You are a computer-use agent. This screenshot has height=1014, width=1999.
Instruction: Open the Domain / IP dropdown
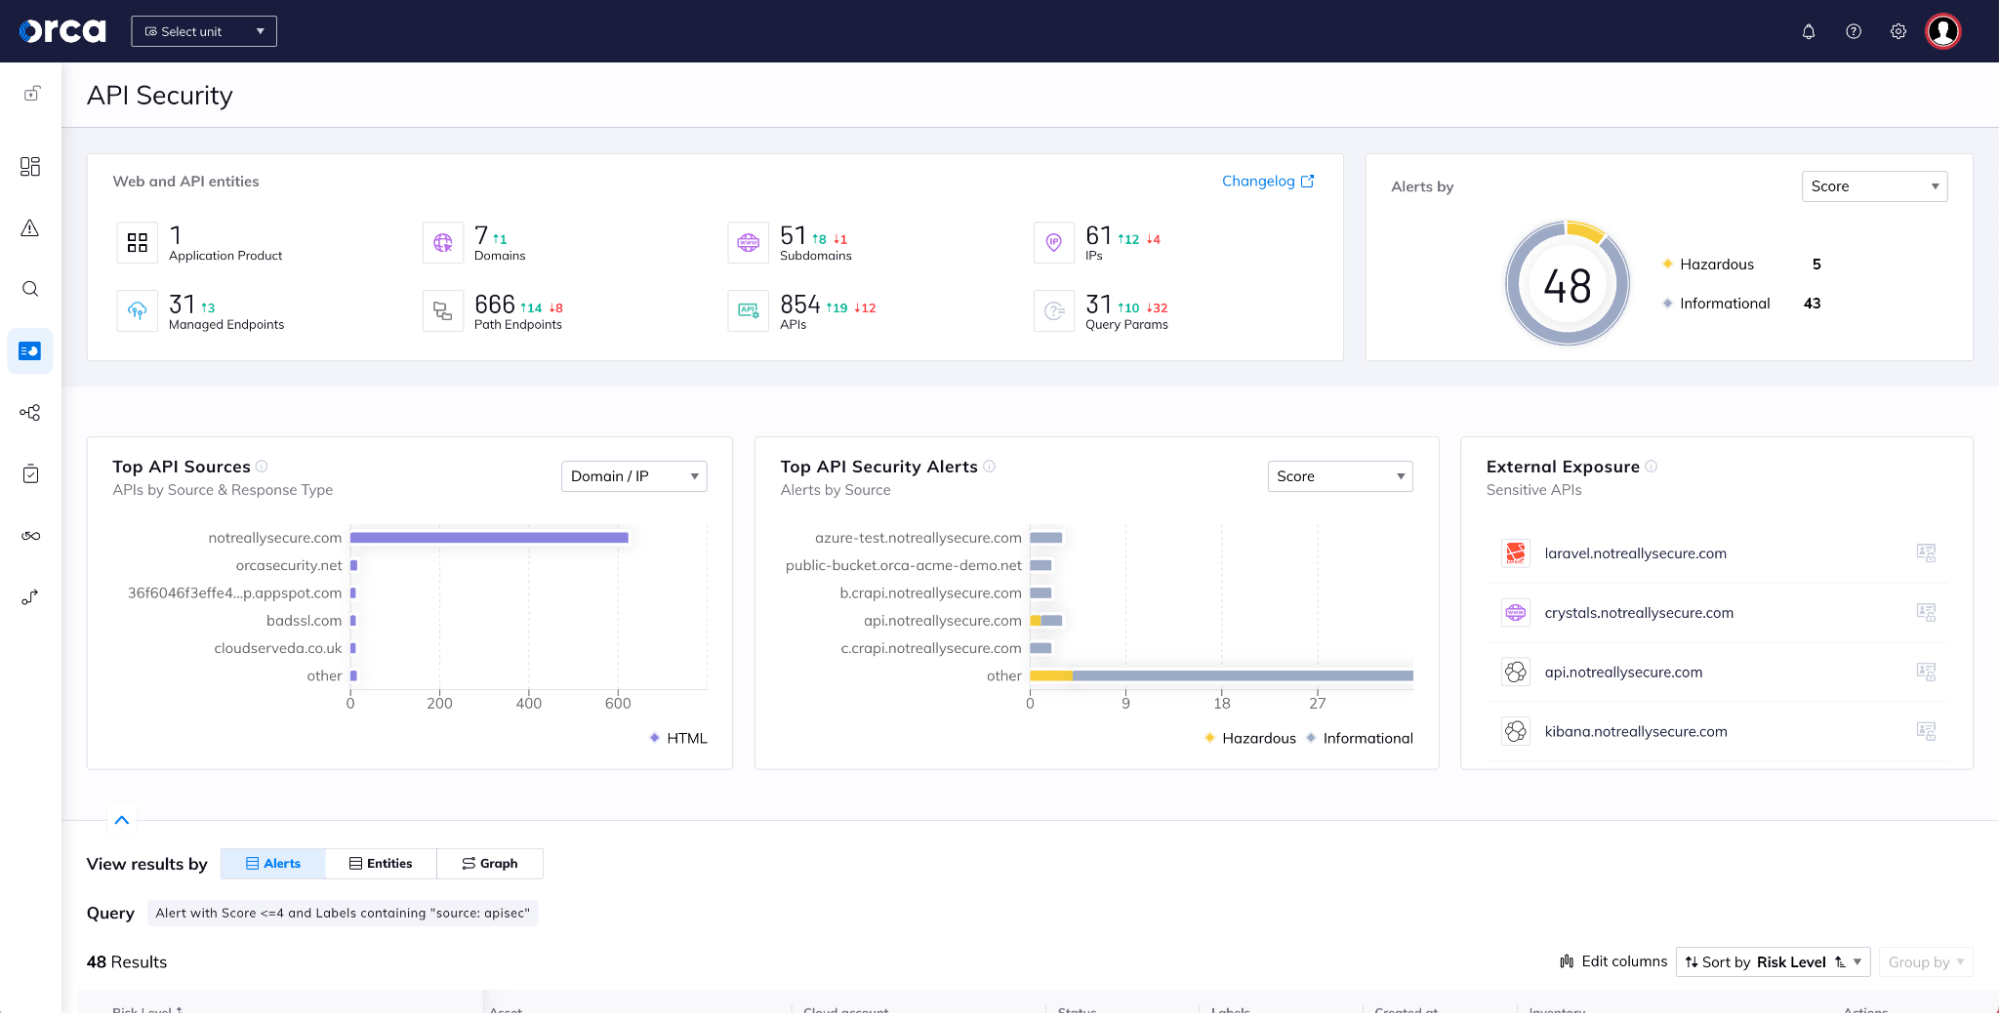pyautogui.click(x=633, y=476)
